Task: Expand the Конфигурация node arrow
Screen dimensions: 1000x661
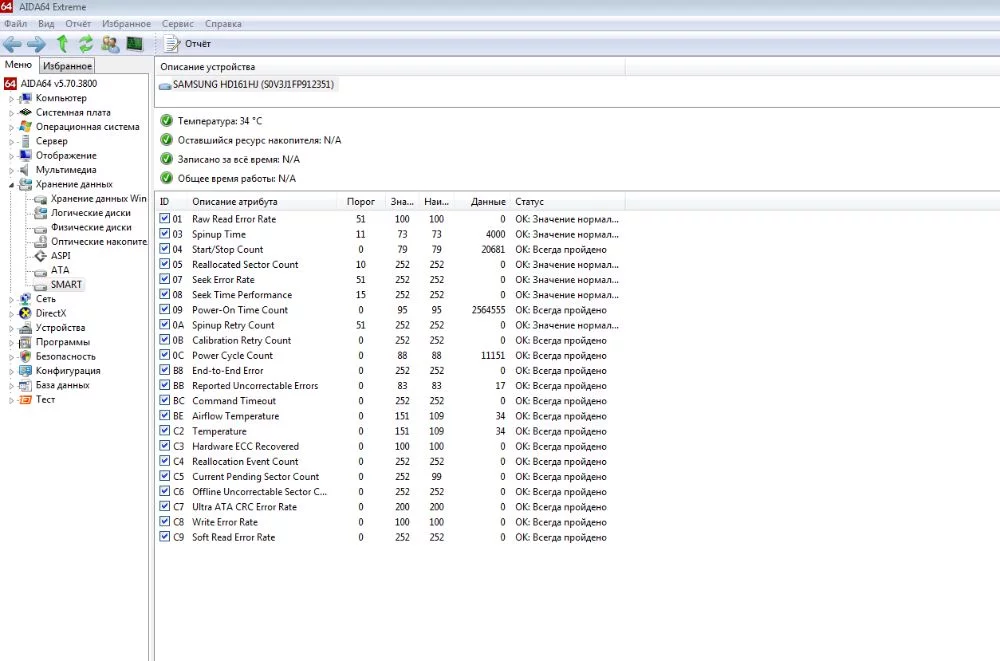Action: [x=11, y=371]
